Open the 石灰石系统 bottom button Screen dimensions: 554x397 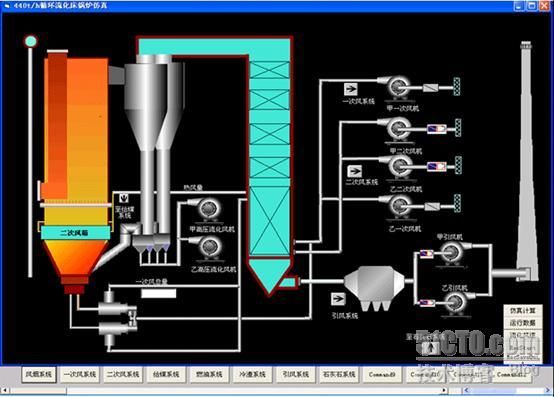pyautogui.click(x=338, y=374)
